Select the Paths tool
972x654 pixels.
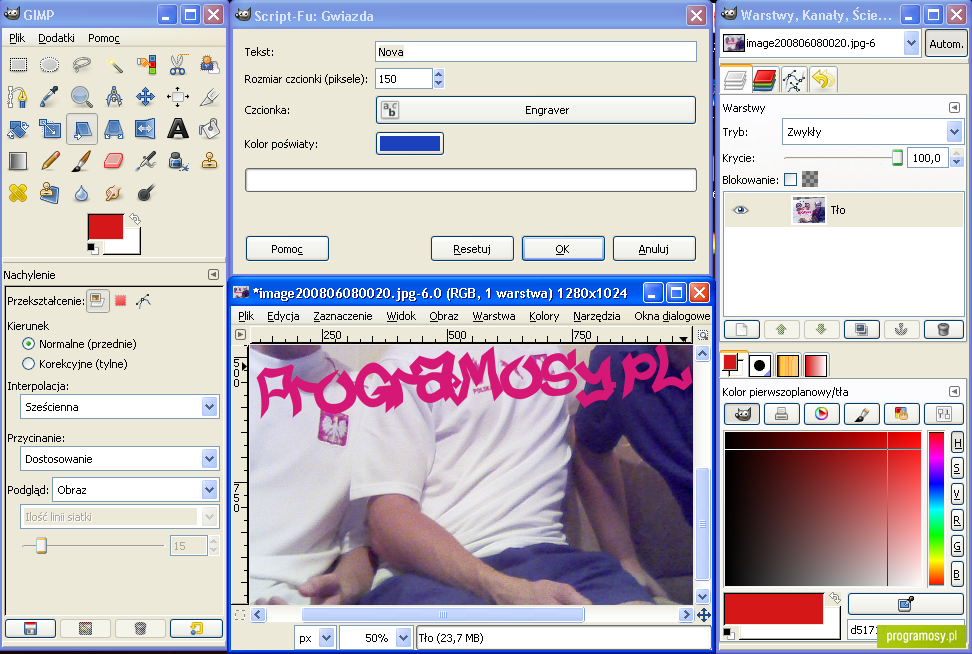(x=18, y=97)
